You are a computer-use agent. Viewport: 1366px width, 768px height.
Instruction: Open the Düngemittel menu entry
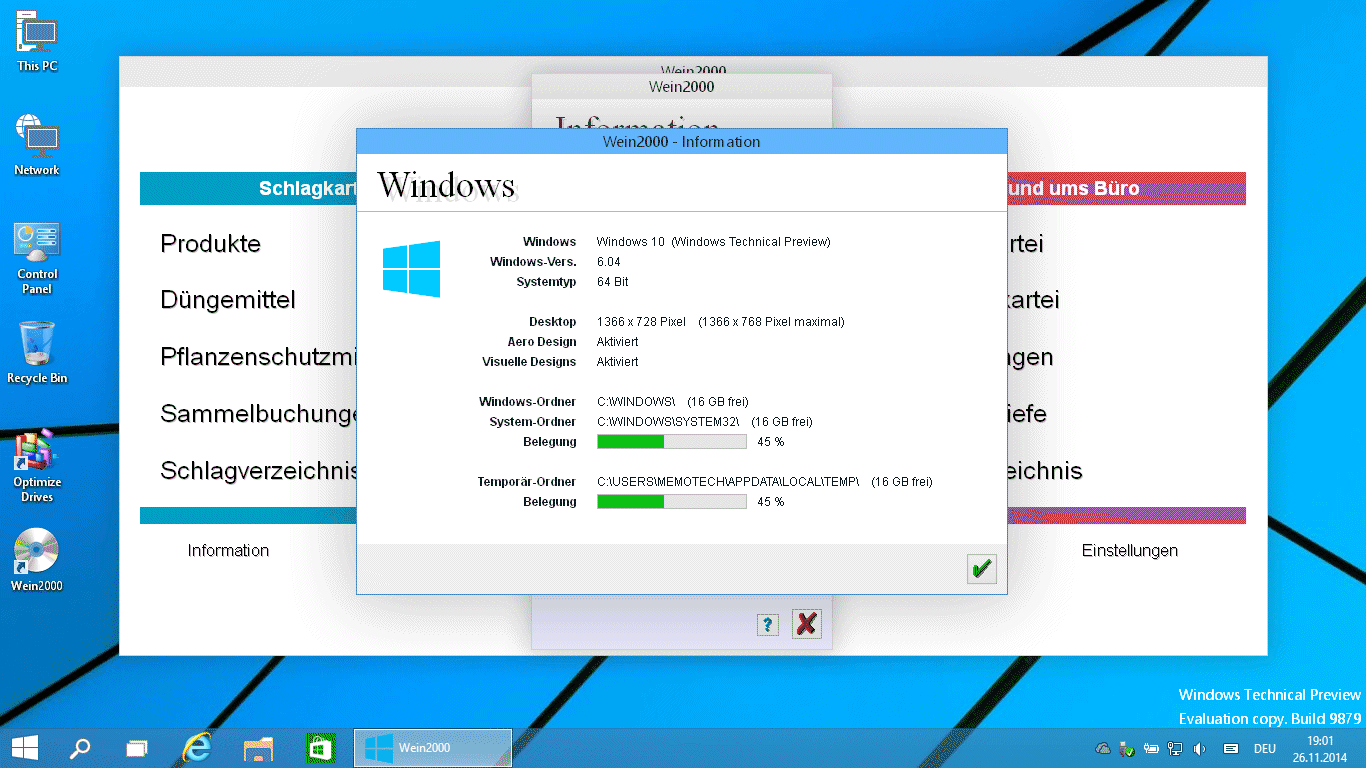(227, 300)
